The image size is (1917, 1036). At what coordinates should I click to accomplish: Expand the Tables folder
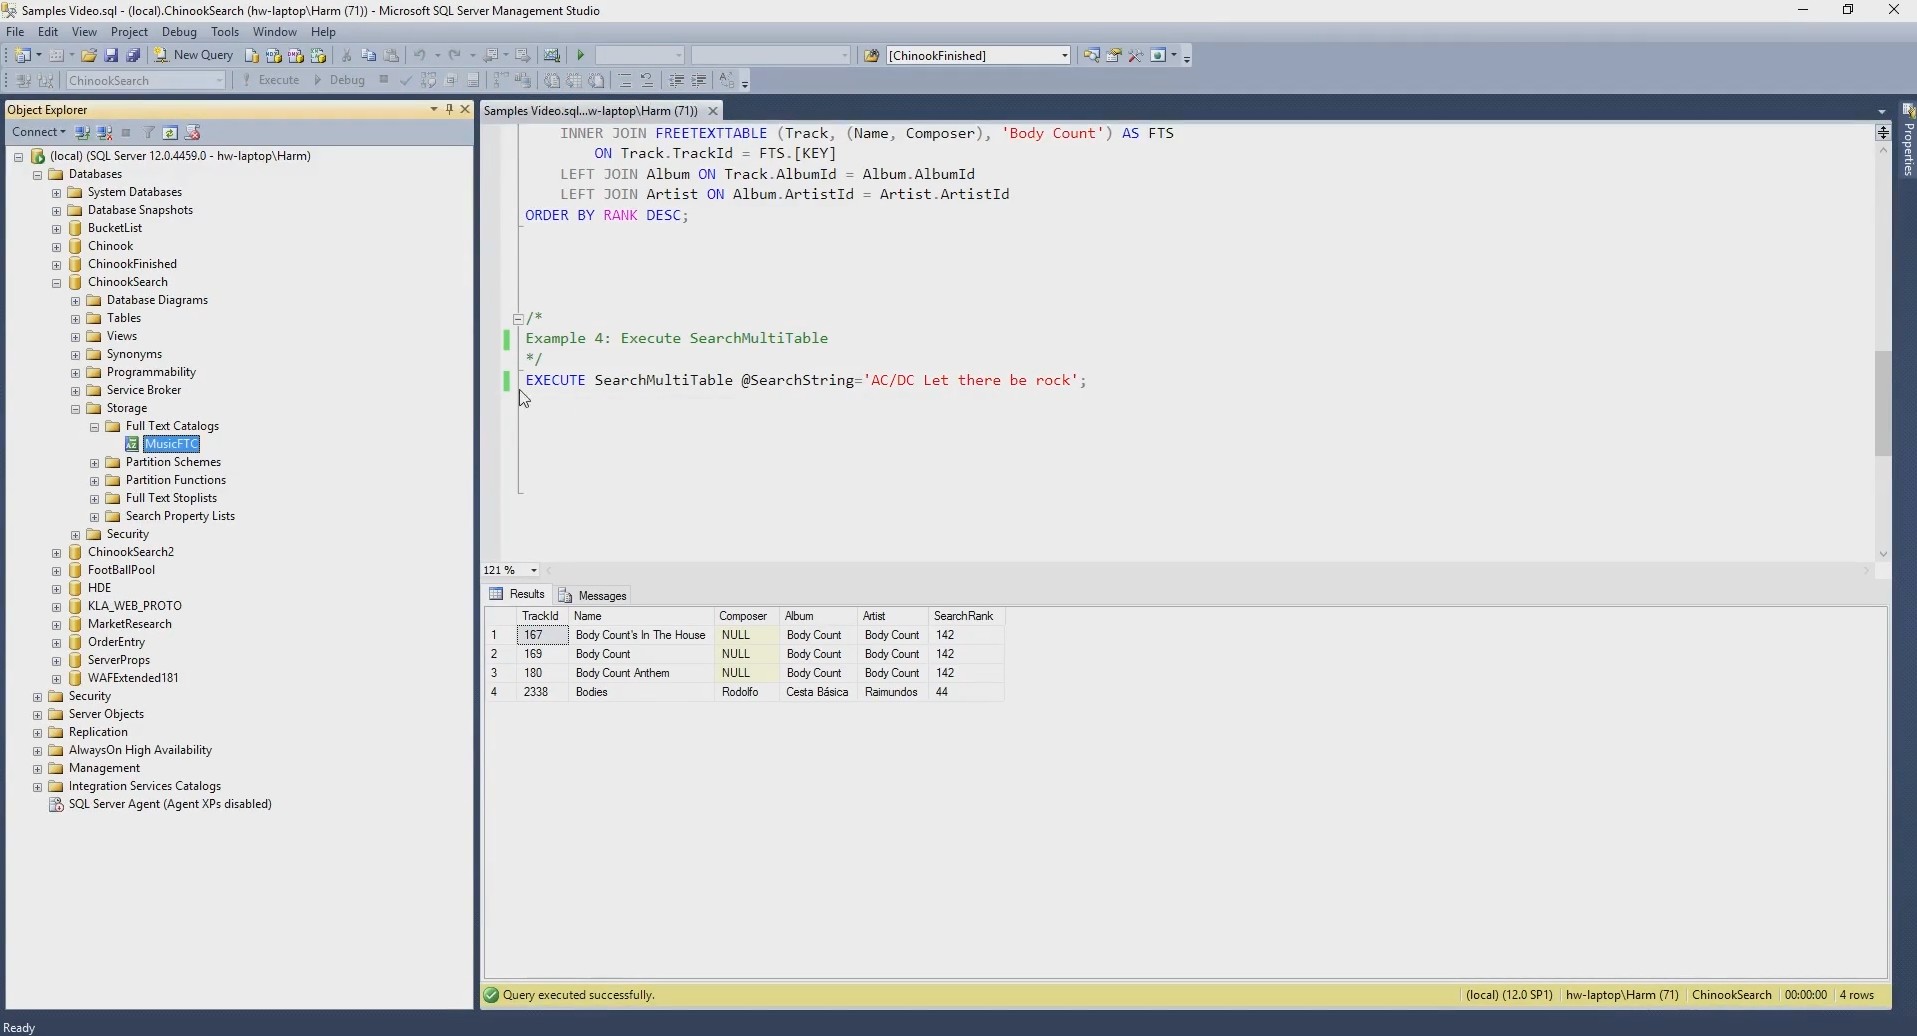coord(76,319)
